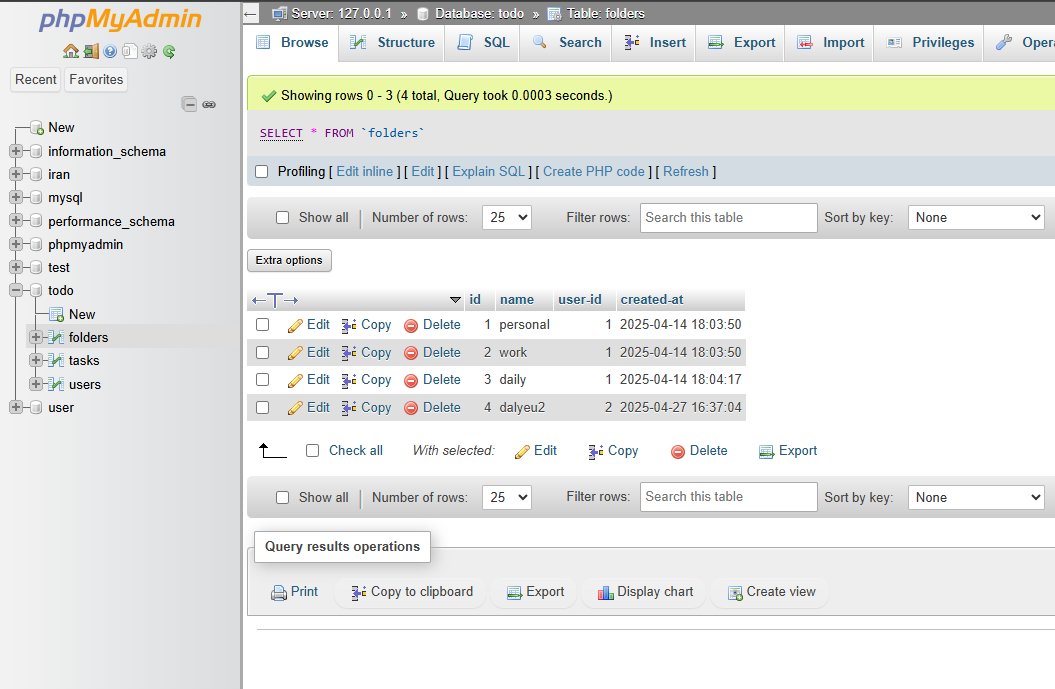Click the log out door icon
Image resolution: width=1055 pixels, height=689 pixels.
coord(91,51)
